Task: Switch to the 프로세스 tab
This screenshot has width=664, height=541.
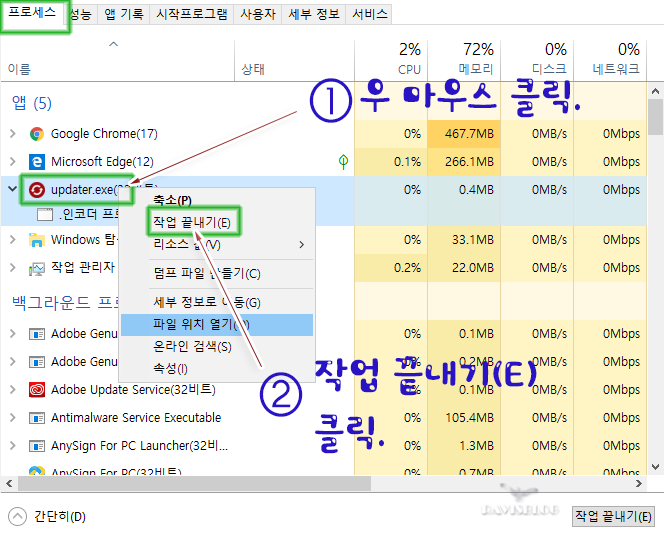Action: point(33,13)
